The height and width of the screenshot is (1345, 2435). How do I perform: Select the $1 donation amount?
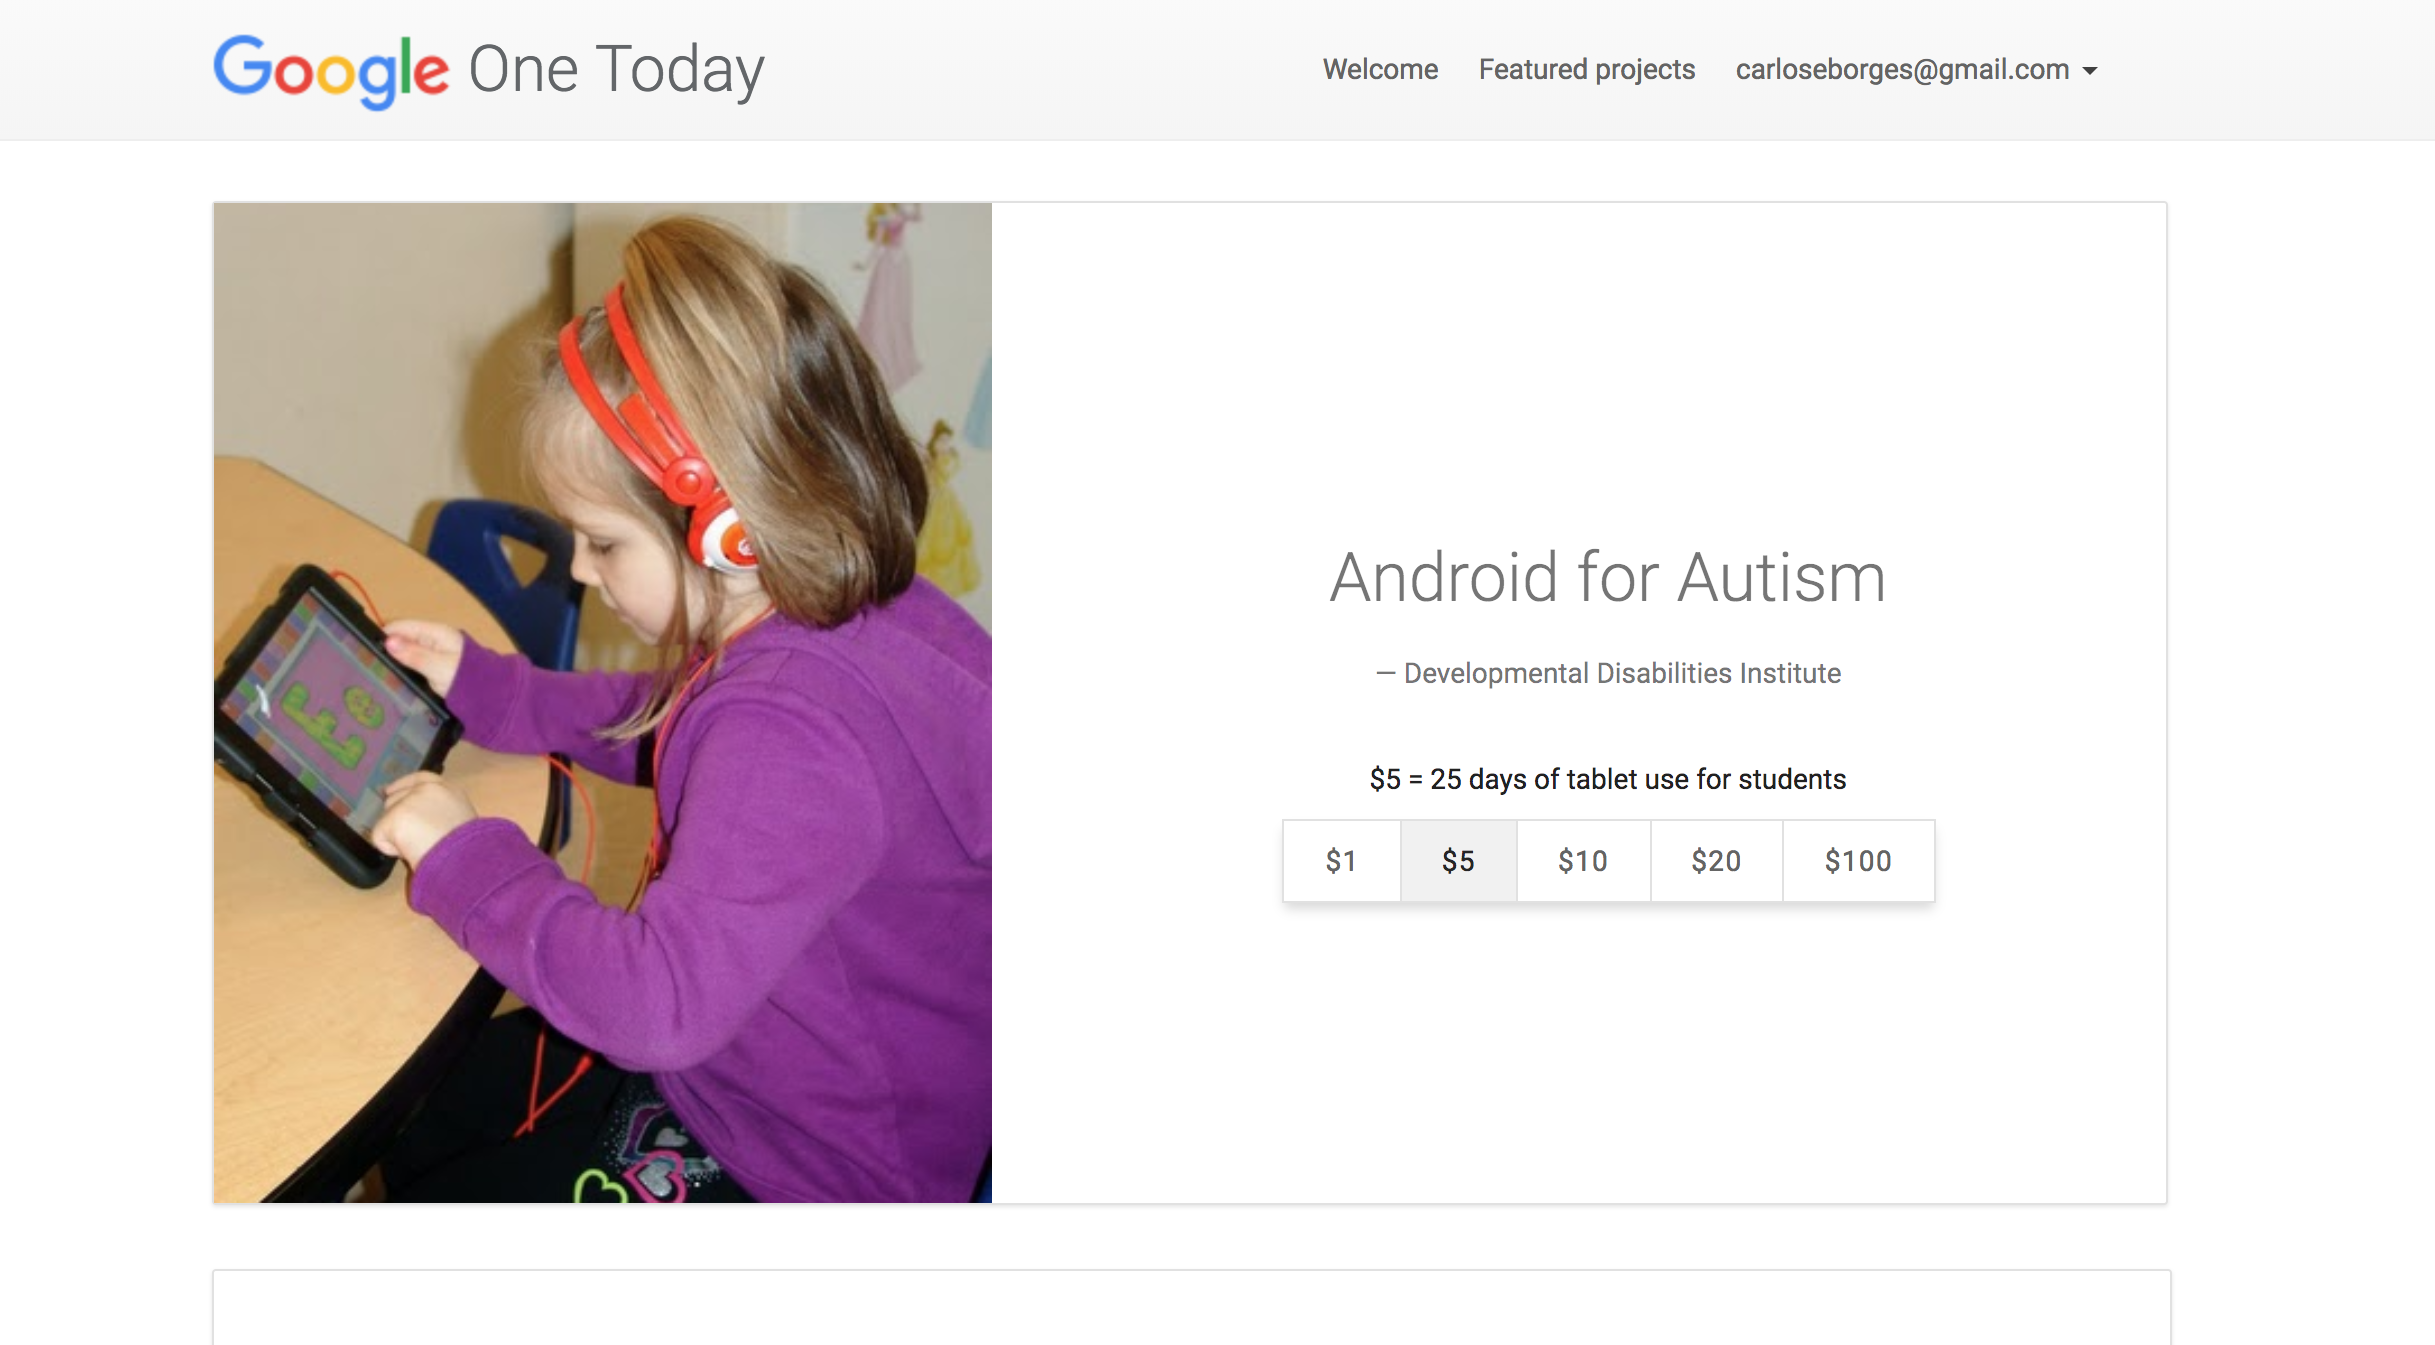point(1341,861)
